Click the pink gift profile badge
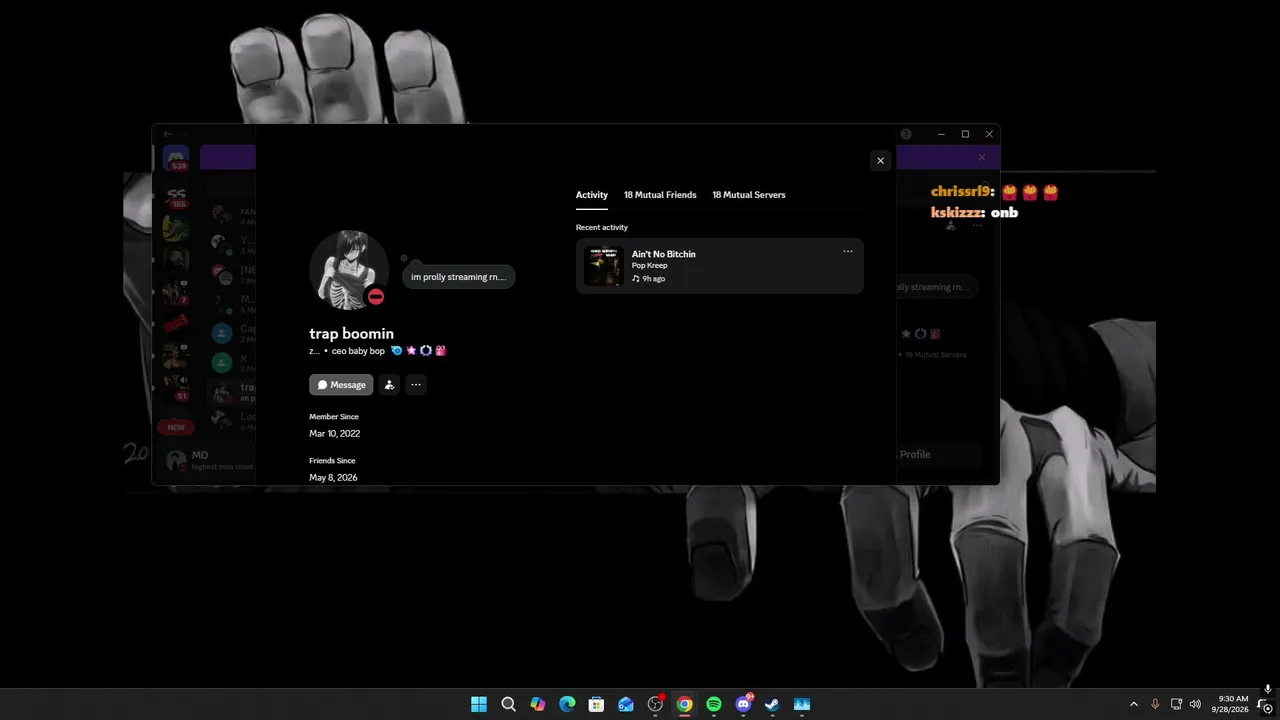Image resolution: width=1280 pixels, height=720 pixels. tap(440, 351)
